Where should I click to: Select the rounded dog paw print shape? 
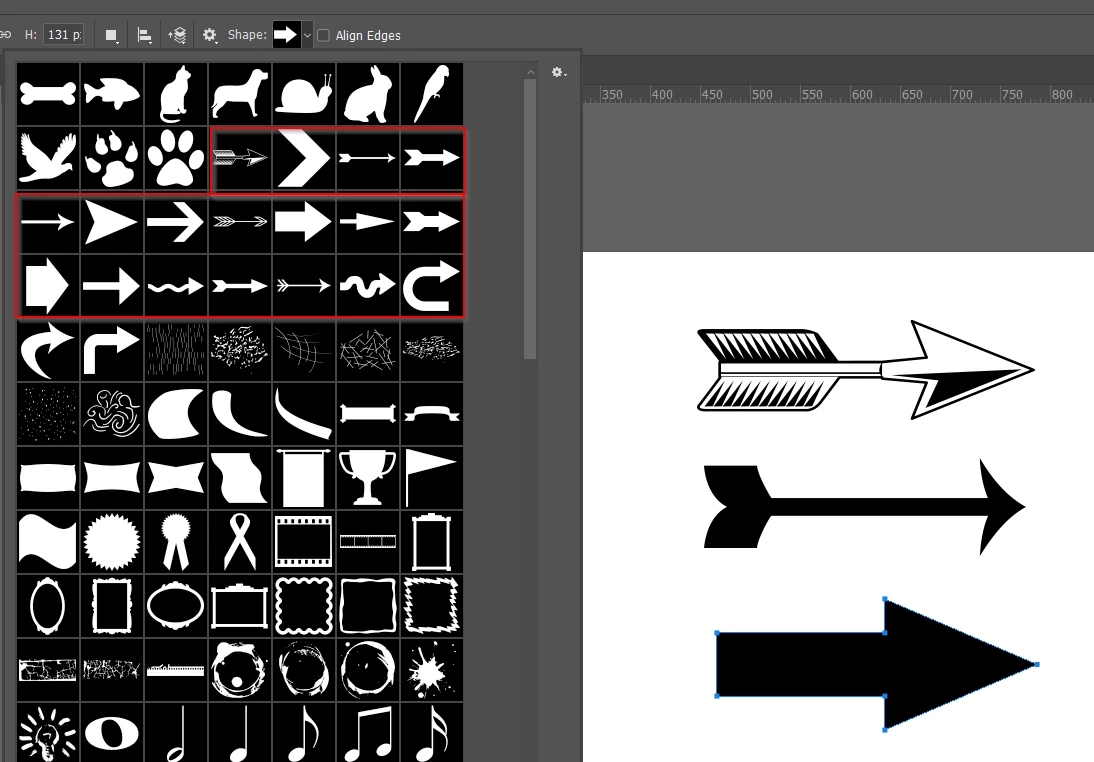176,158
